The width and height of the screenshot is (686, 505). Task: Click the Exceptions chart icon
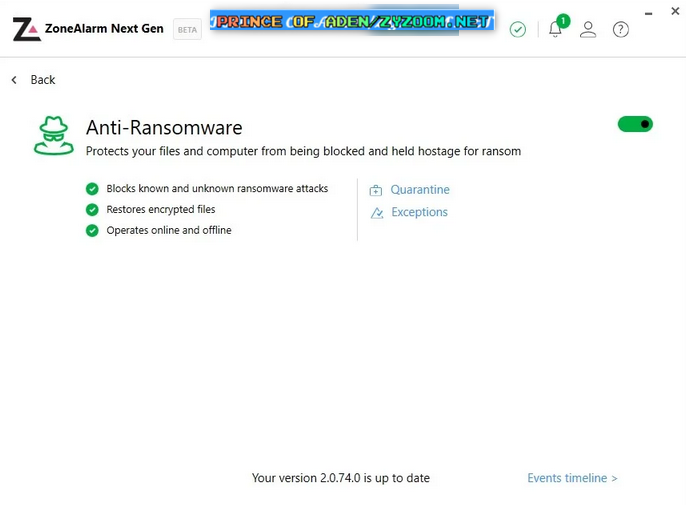377,213
